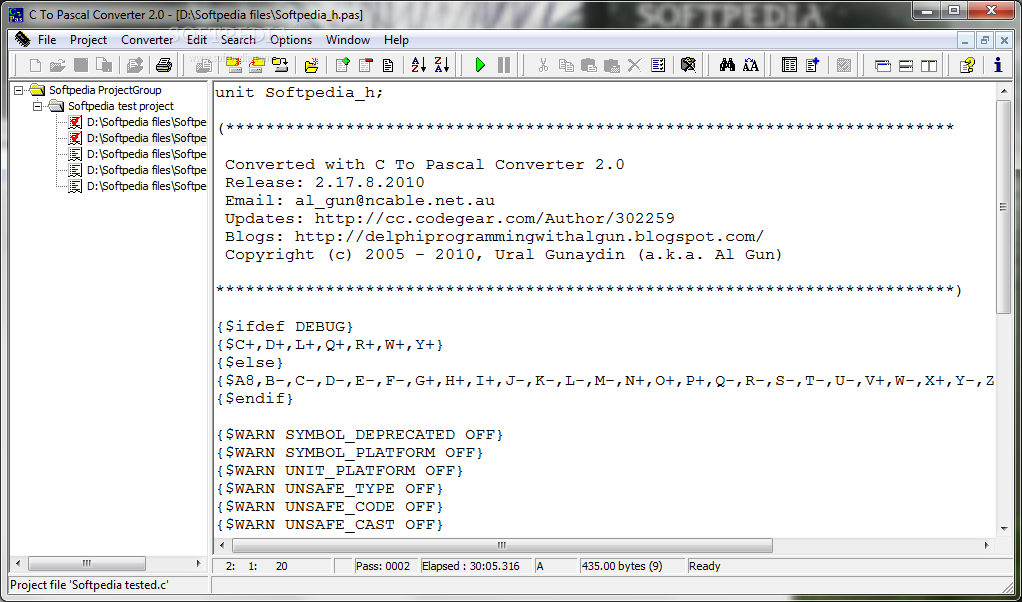This screenshot has width=1022, height=602.
Task: Click the scissors Cut icon
Action: pyautogui.click(x=543, y=64)
